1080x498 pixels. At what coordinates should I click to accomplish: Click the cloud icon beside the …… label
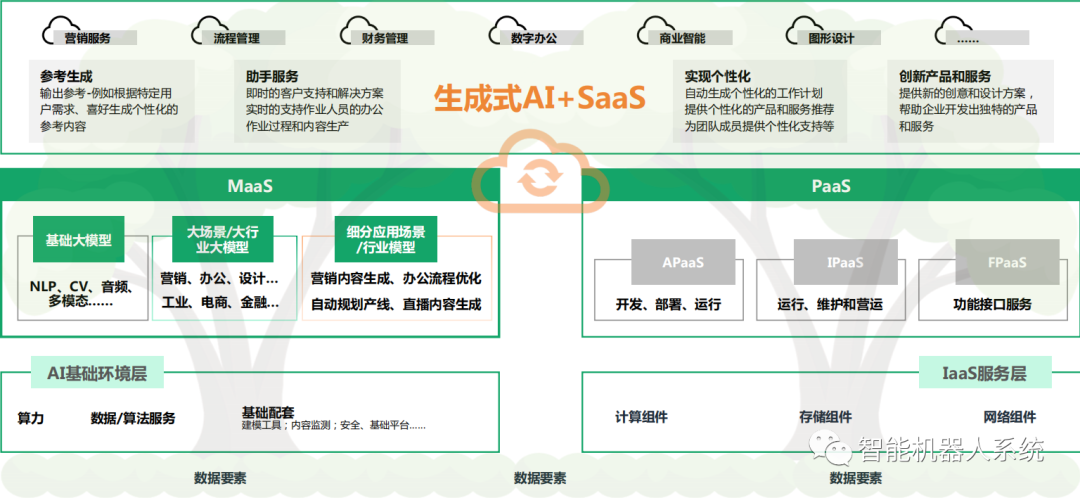(x=953, y=32)
